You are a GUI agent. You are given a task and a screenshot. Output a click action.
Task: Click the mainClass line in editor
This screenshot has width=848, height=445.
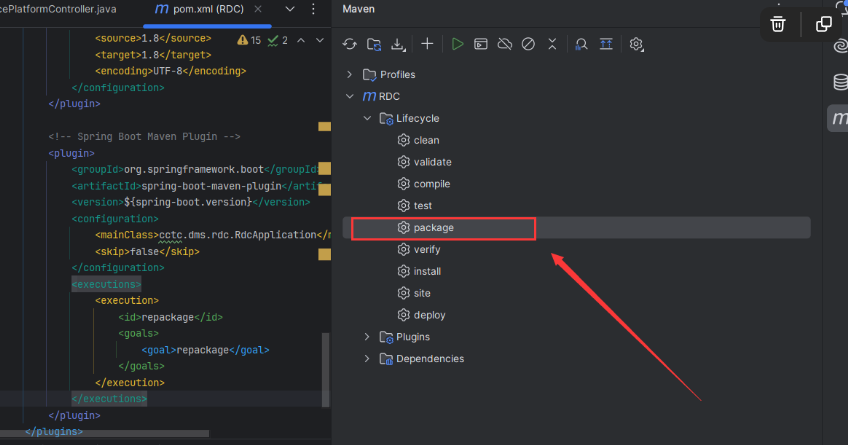pyautogui.click(x=213, y=235)
